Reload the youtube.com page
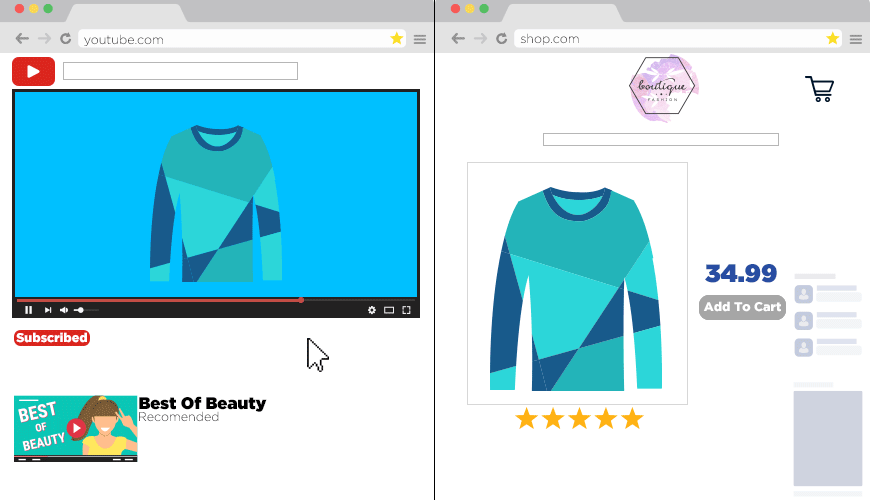 click(x=66, y=39)
